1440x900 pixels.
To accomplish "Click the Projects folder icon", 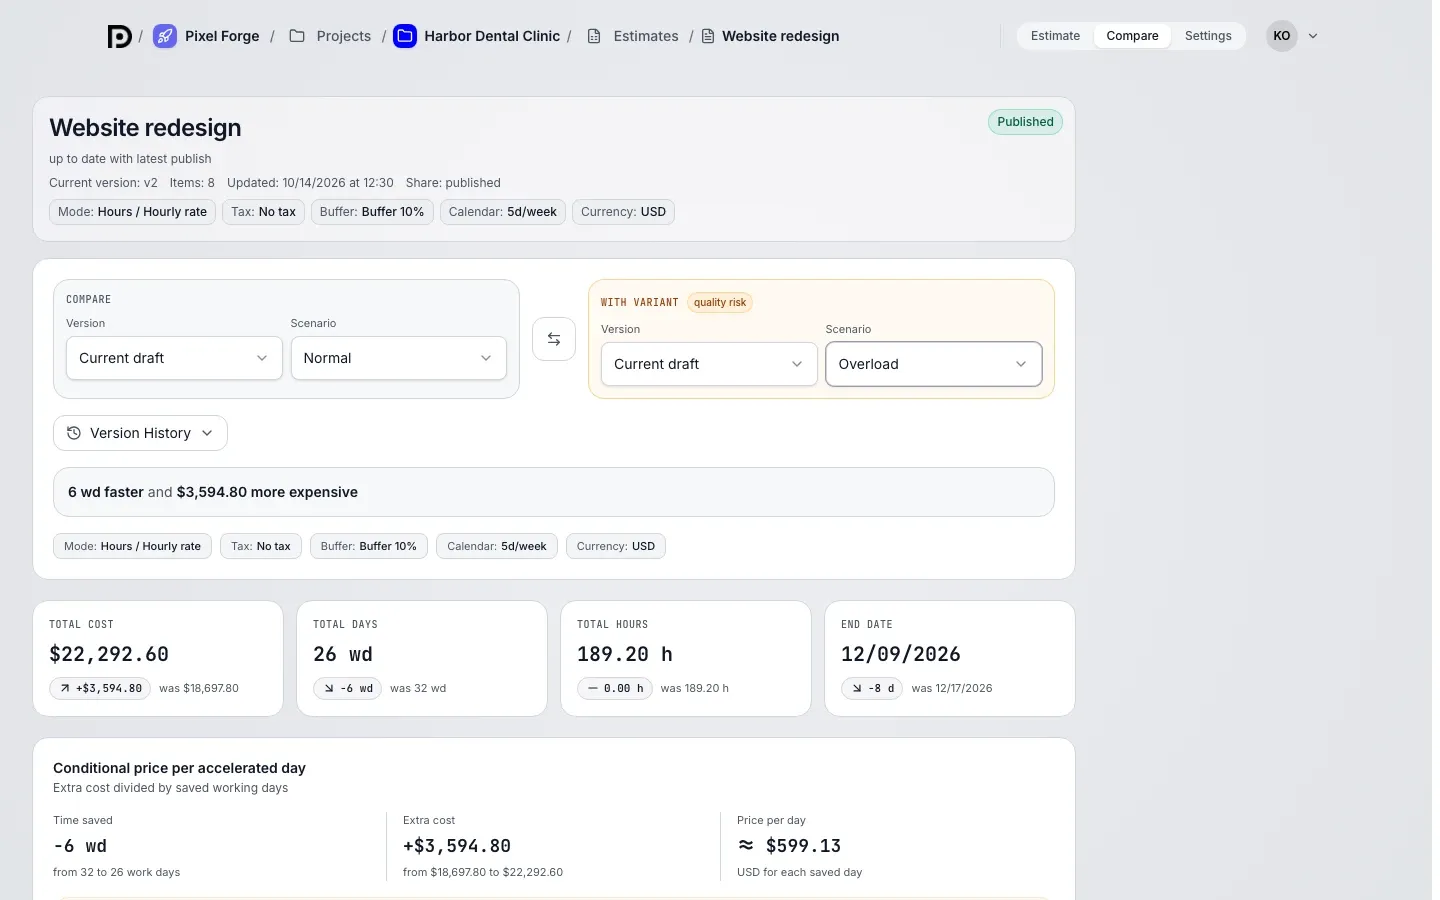I will [297, 36].
